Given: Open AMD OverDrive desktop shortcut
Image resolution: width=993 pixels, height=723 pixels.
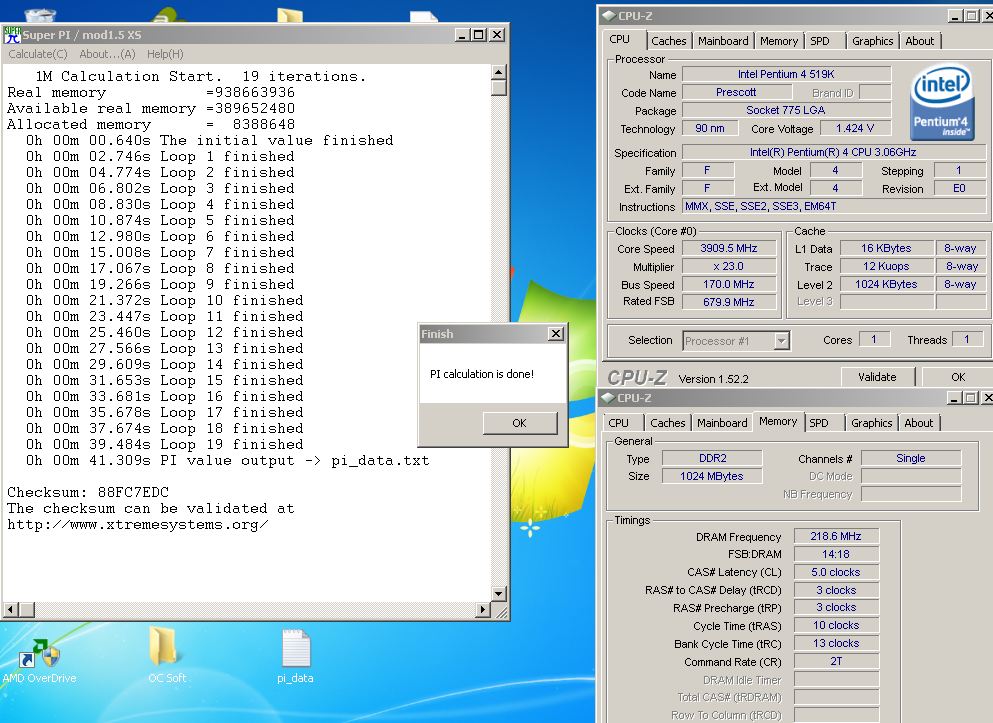Looking at the screenshot, I should pos(39,662).
